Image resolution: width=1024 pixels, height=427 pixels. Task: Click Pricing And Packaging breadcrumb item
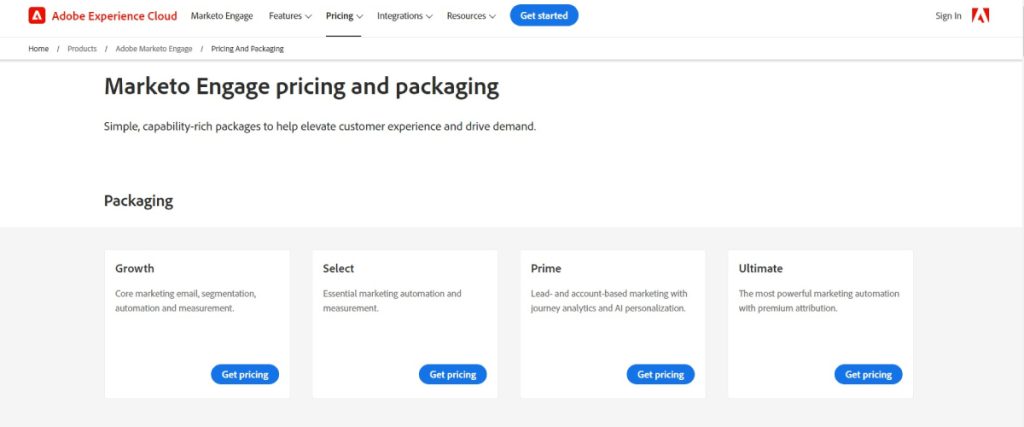pos(248,49)
